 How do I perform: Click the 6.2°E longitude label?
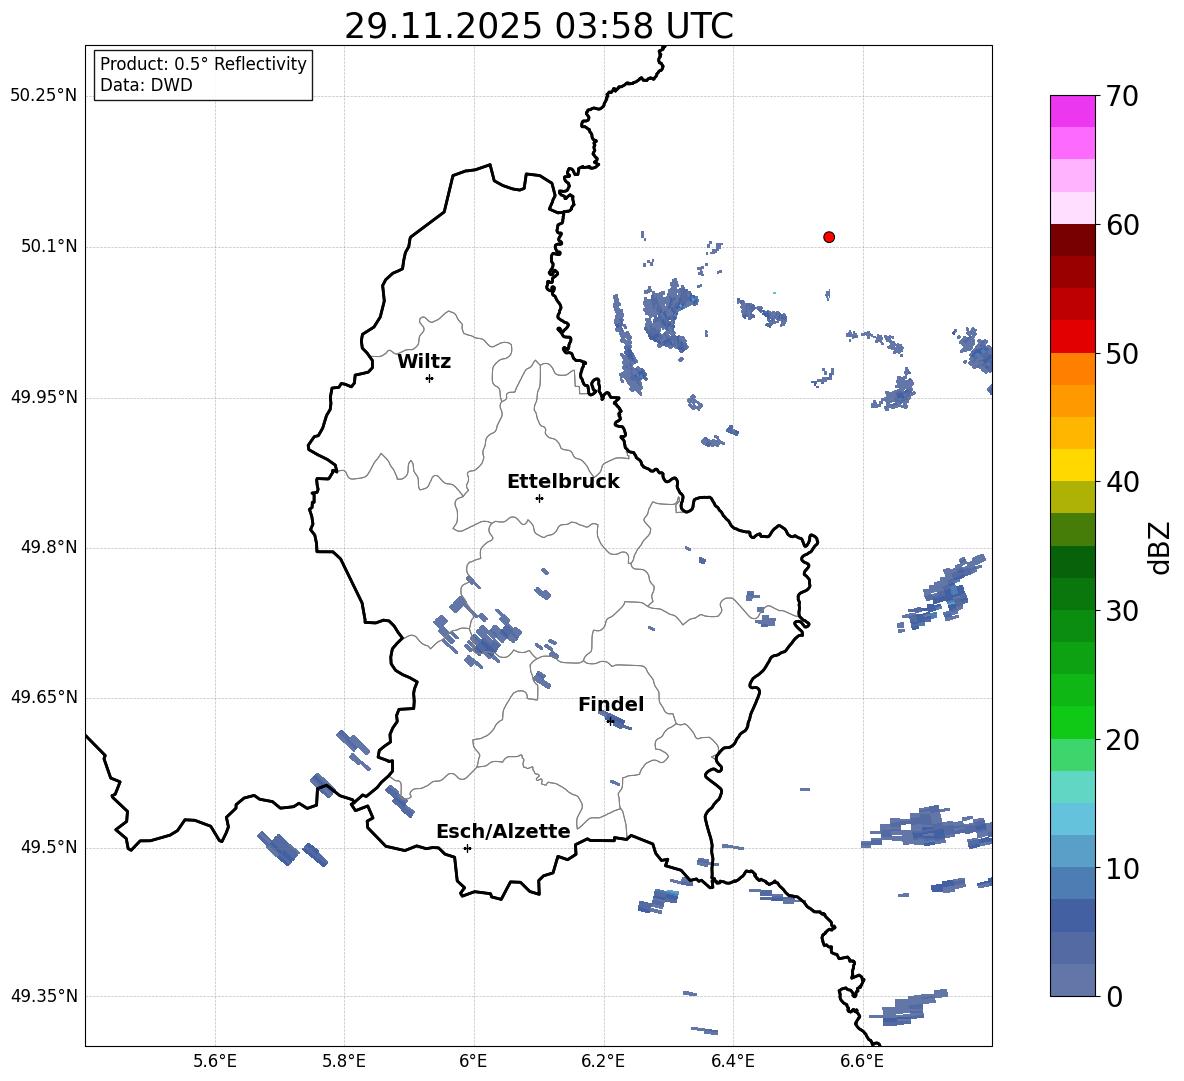coord(603,1062)
